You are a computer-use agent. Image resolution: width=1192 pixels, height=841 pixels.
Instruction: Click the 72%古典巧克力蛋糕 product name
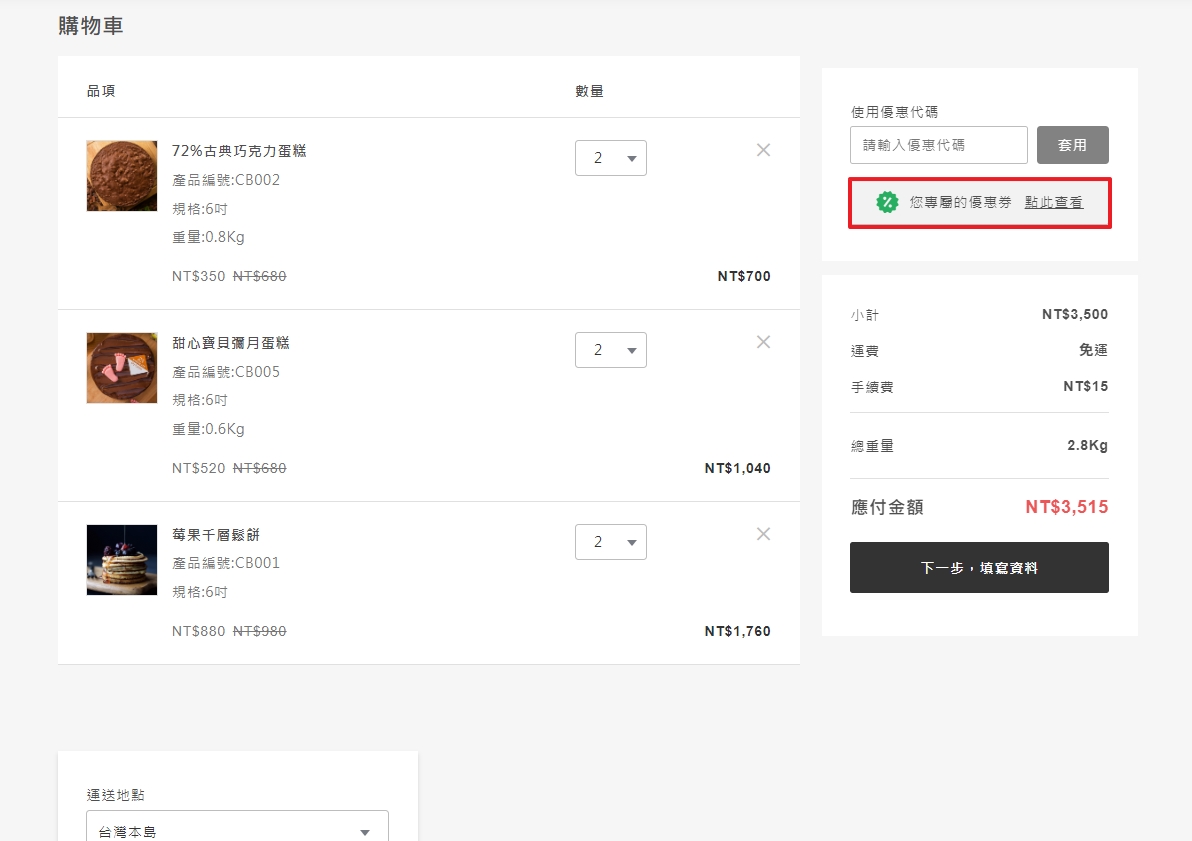pyautogui.click(x=238, y=151)
